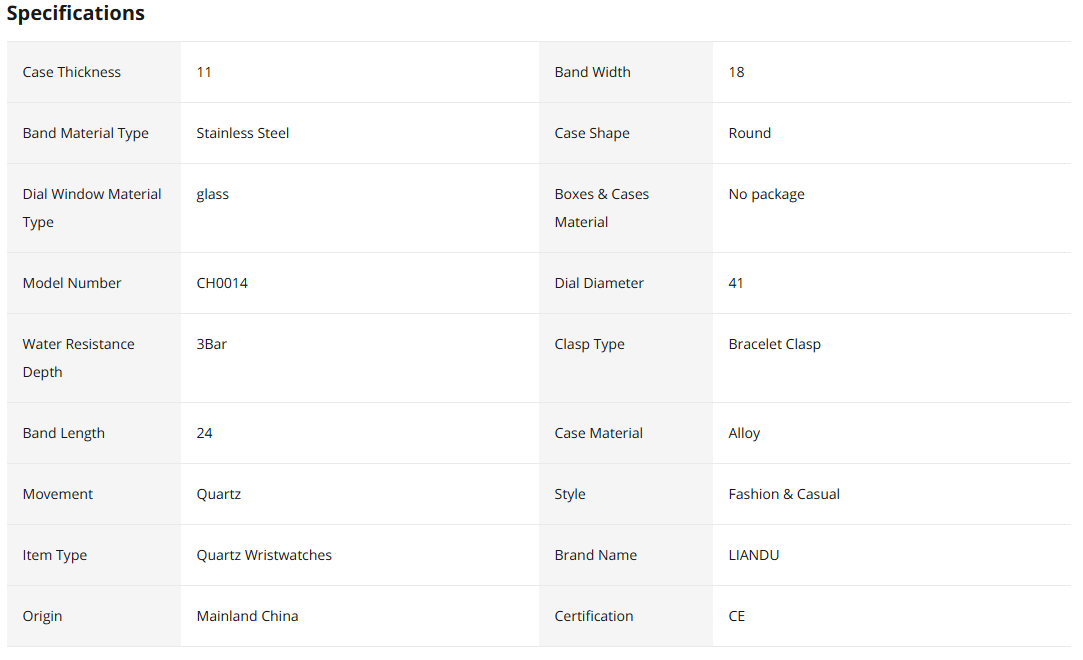Select the CE certification value
This screenshot has width=1083, height=660.
736,616
